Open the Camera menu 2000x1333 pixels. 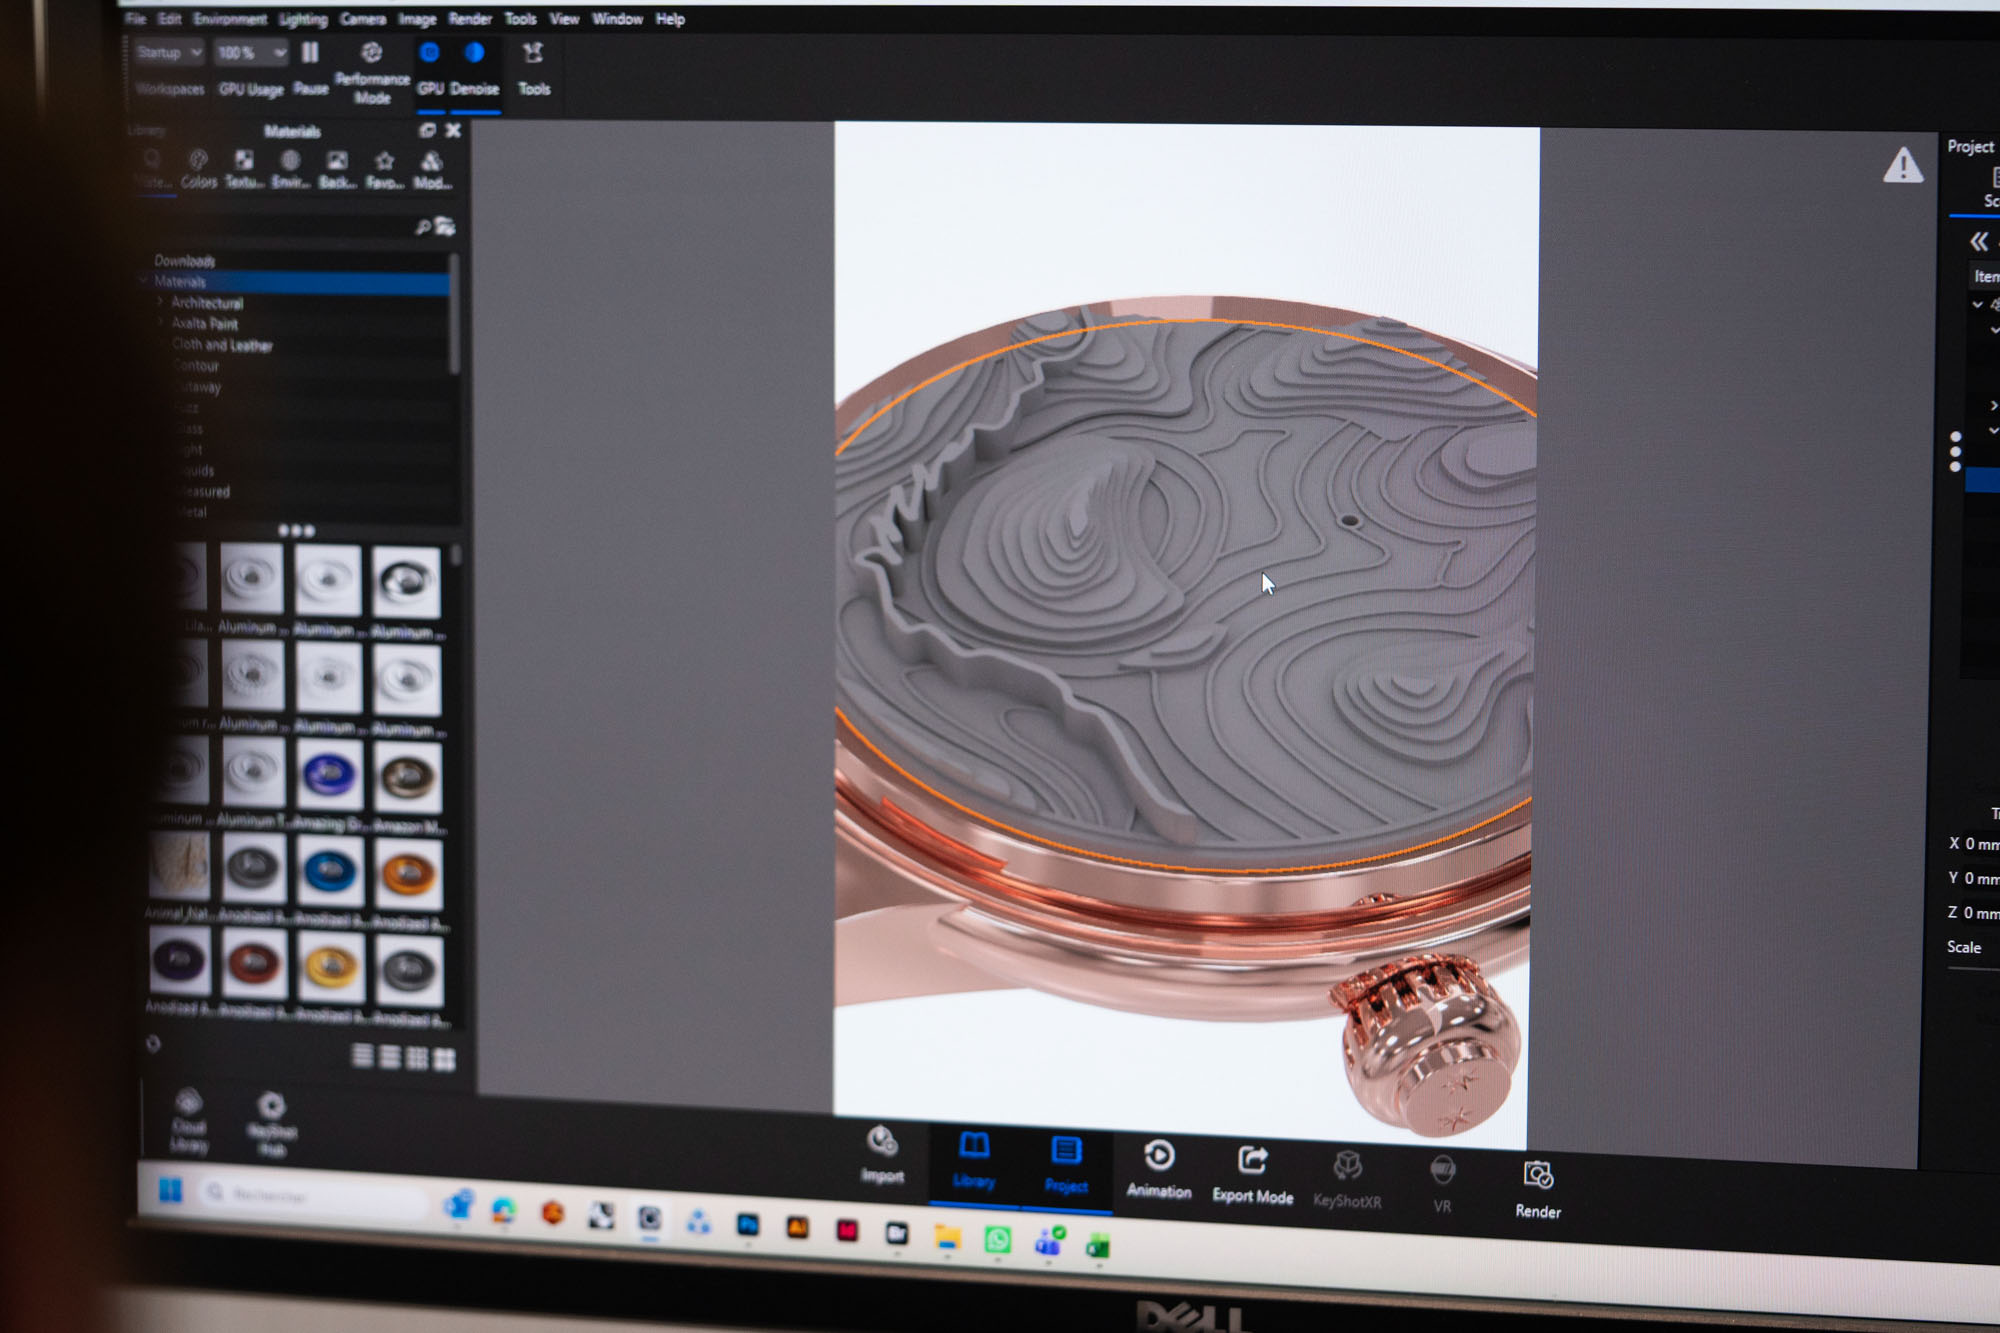(x=363, y=19)
